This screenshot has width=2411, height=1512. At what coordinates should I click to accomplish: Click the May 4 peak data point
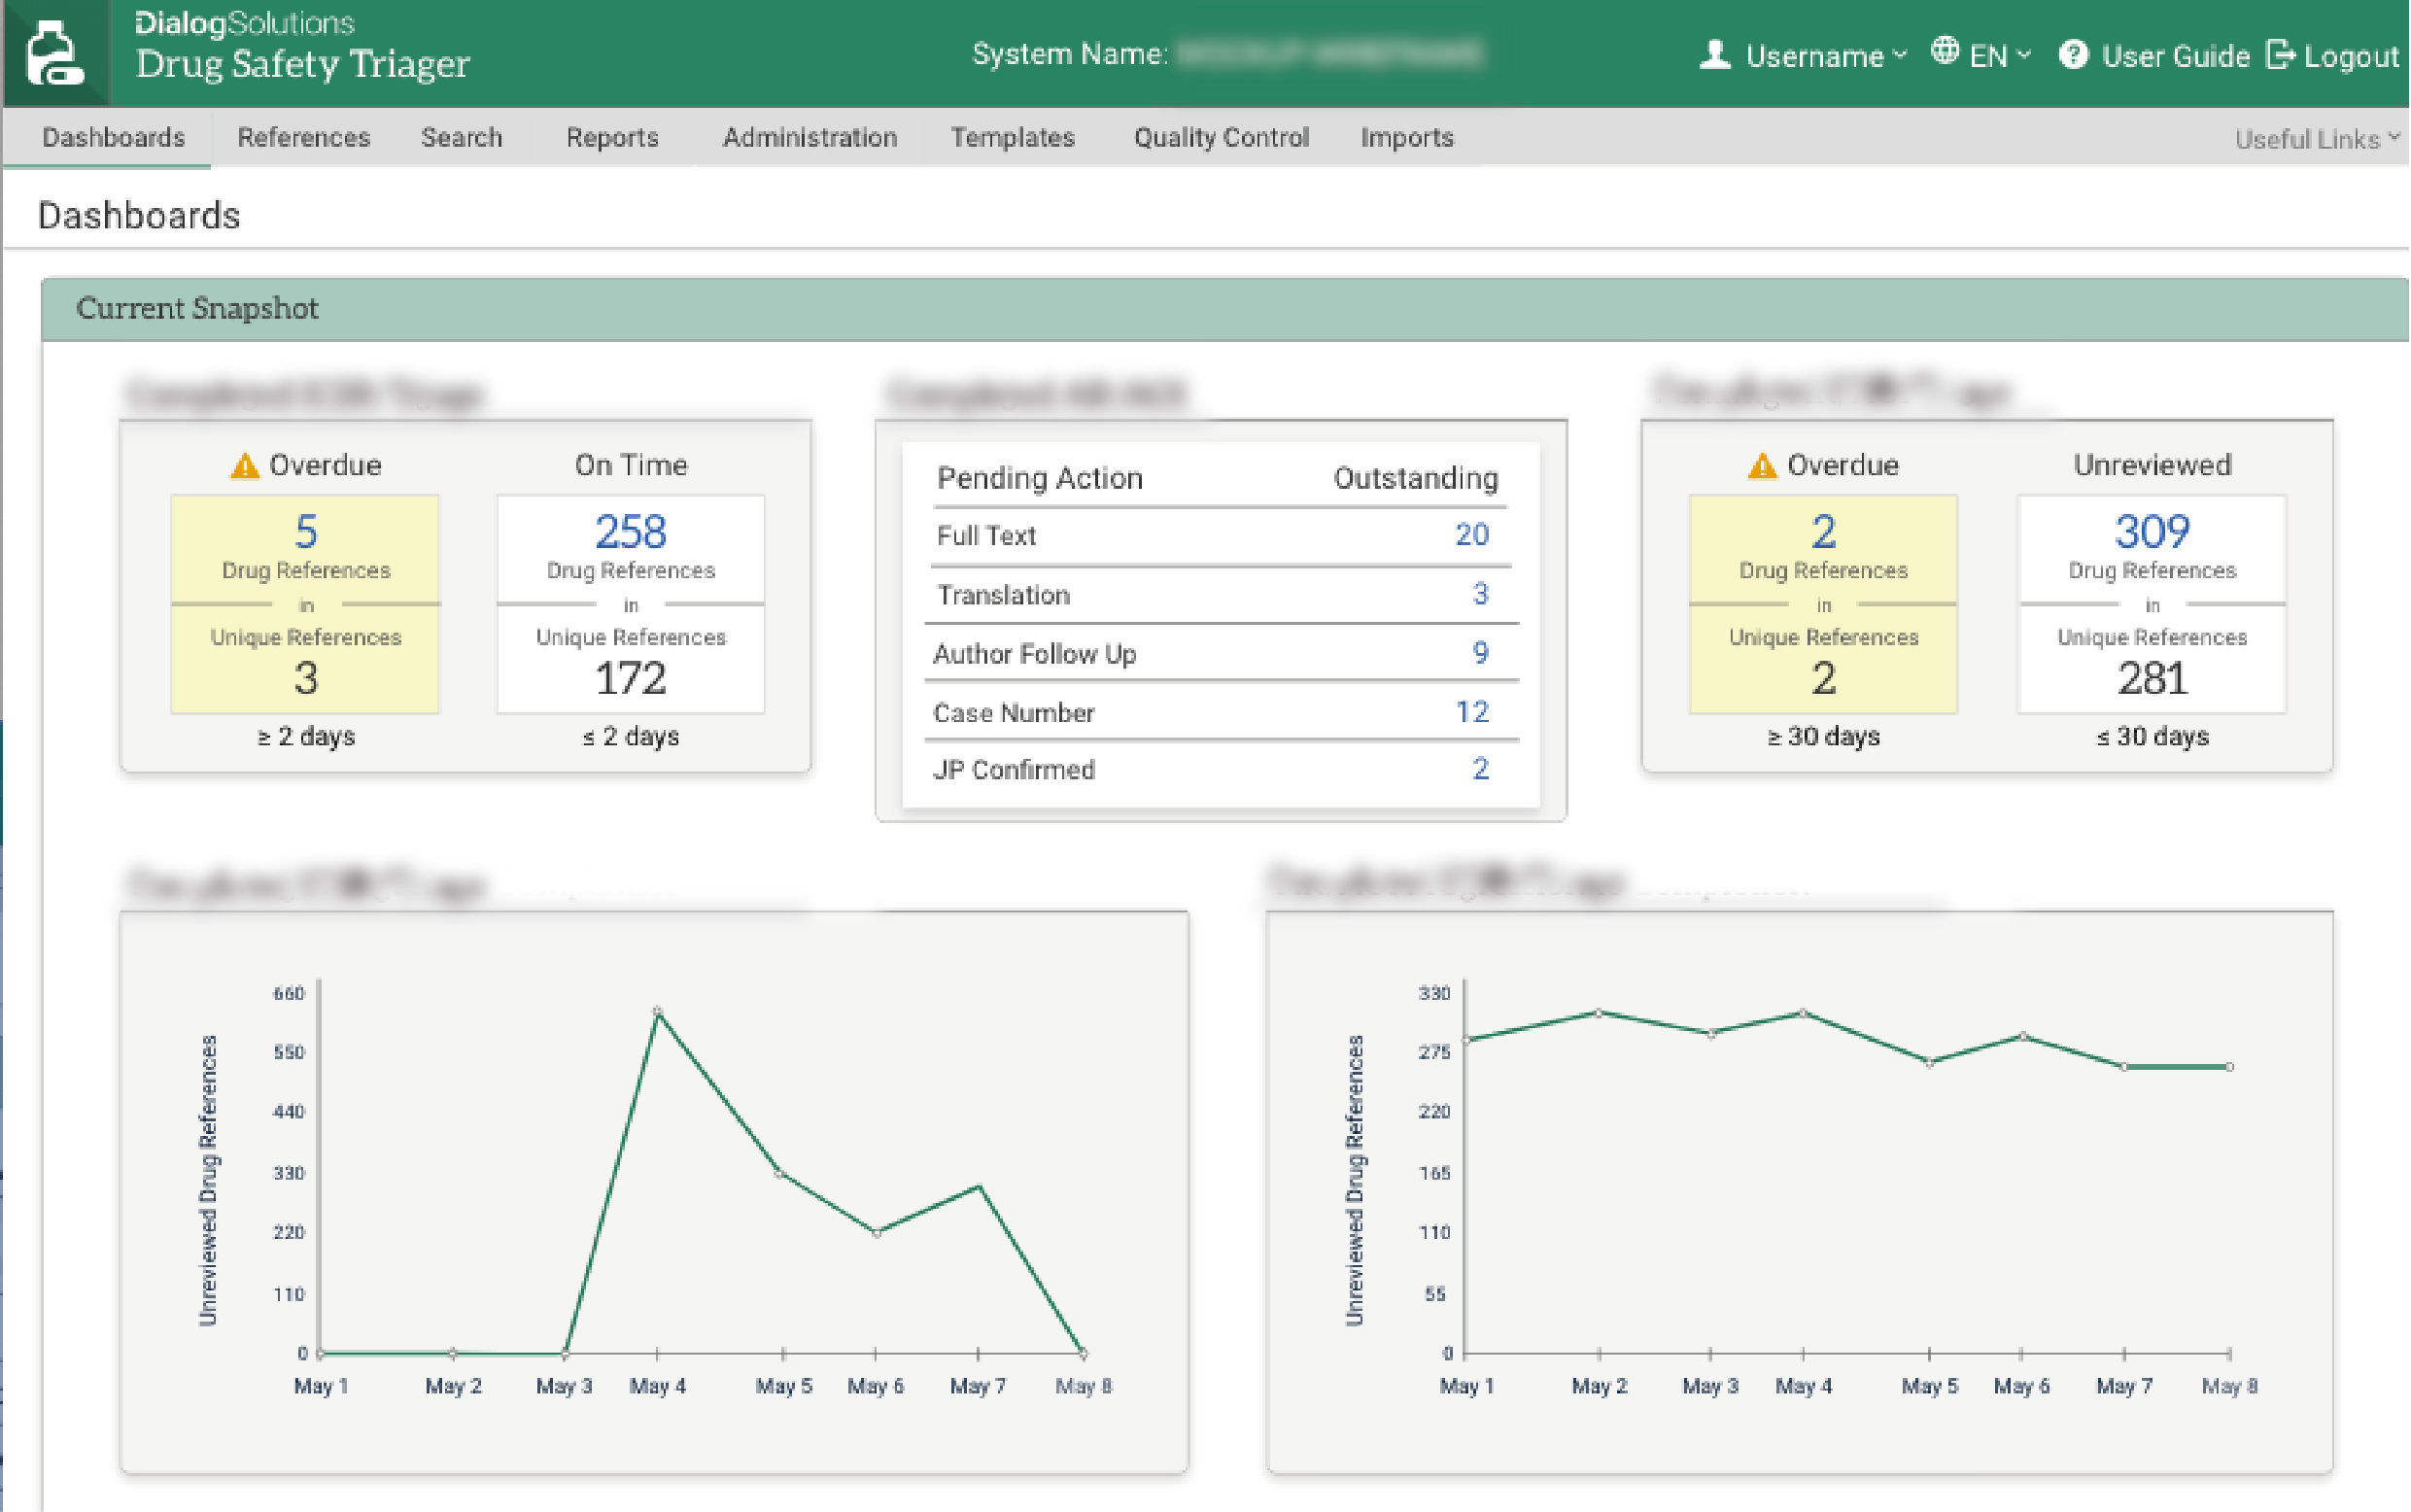658,1012
